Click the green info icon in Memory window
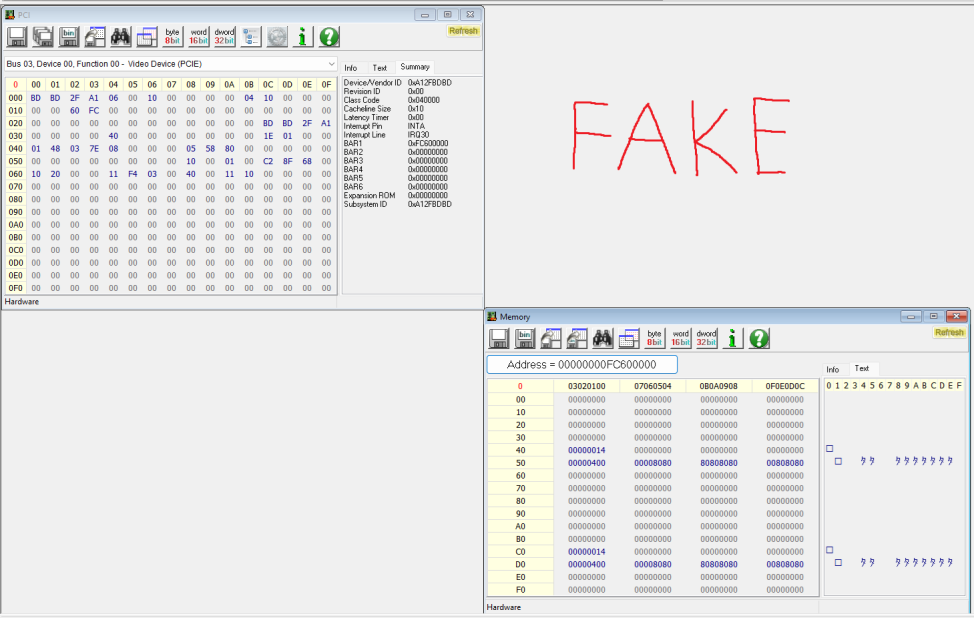974x618 pixels. click(x=733, y=339)
